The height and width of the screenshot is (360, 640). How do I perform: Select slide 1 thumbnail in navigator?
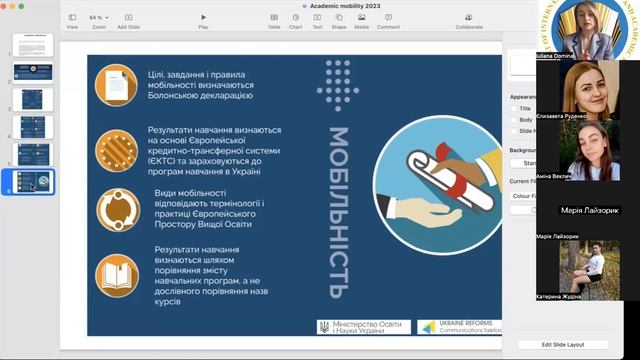[x=33, y=45]
